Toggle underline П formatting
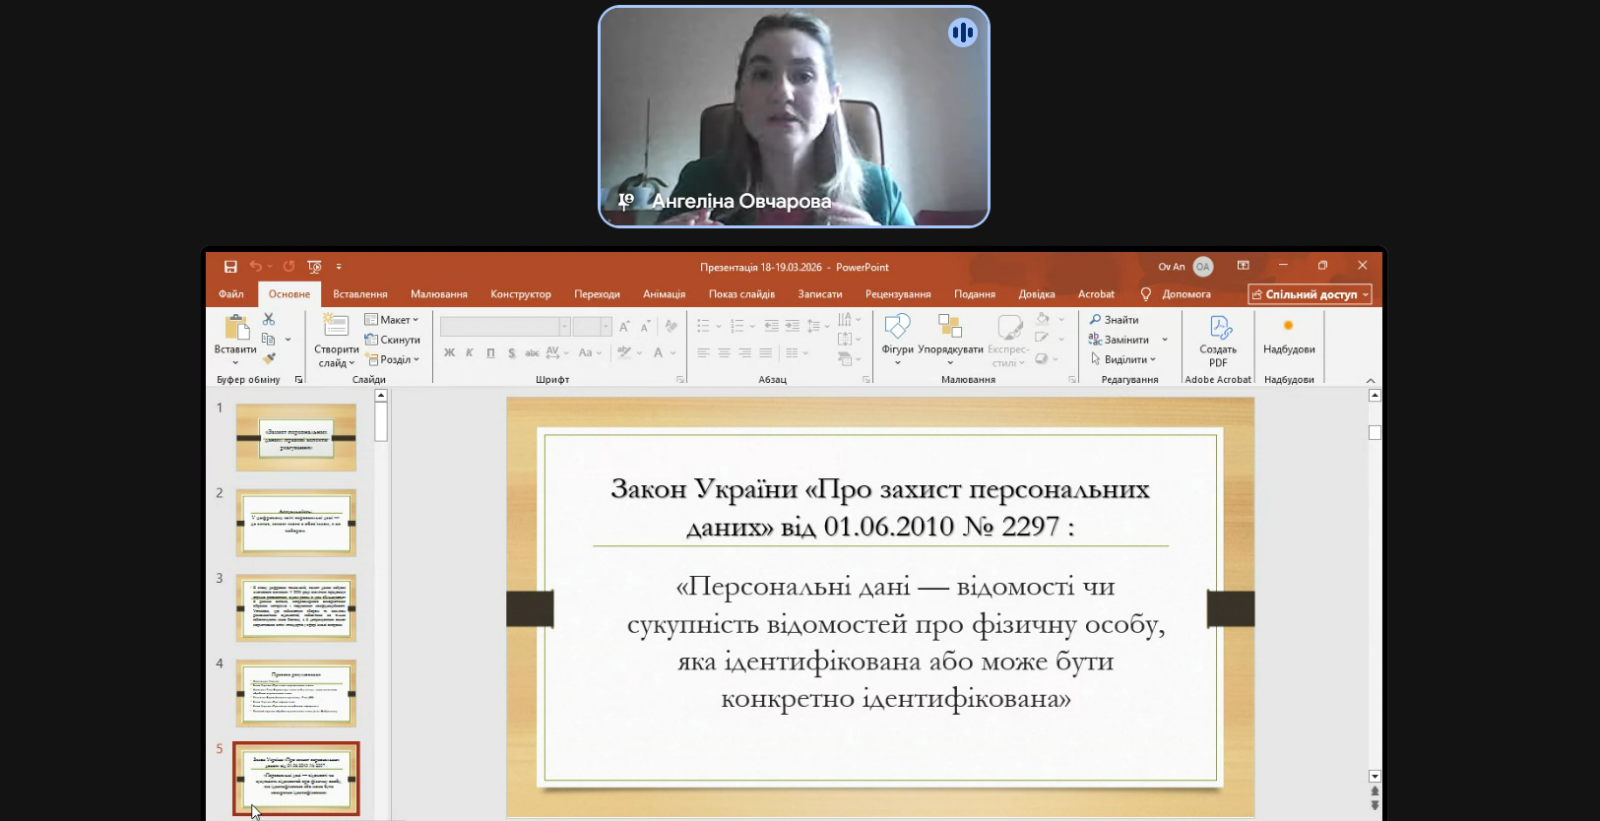This screenshot has height=821, width=1600. [490, 353]
